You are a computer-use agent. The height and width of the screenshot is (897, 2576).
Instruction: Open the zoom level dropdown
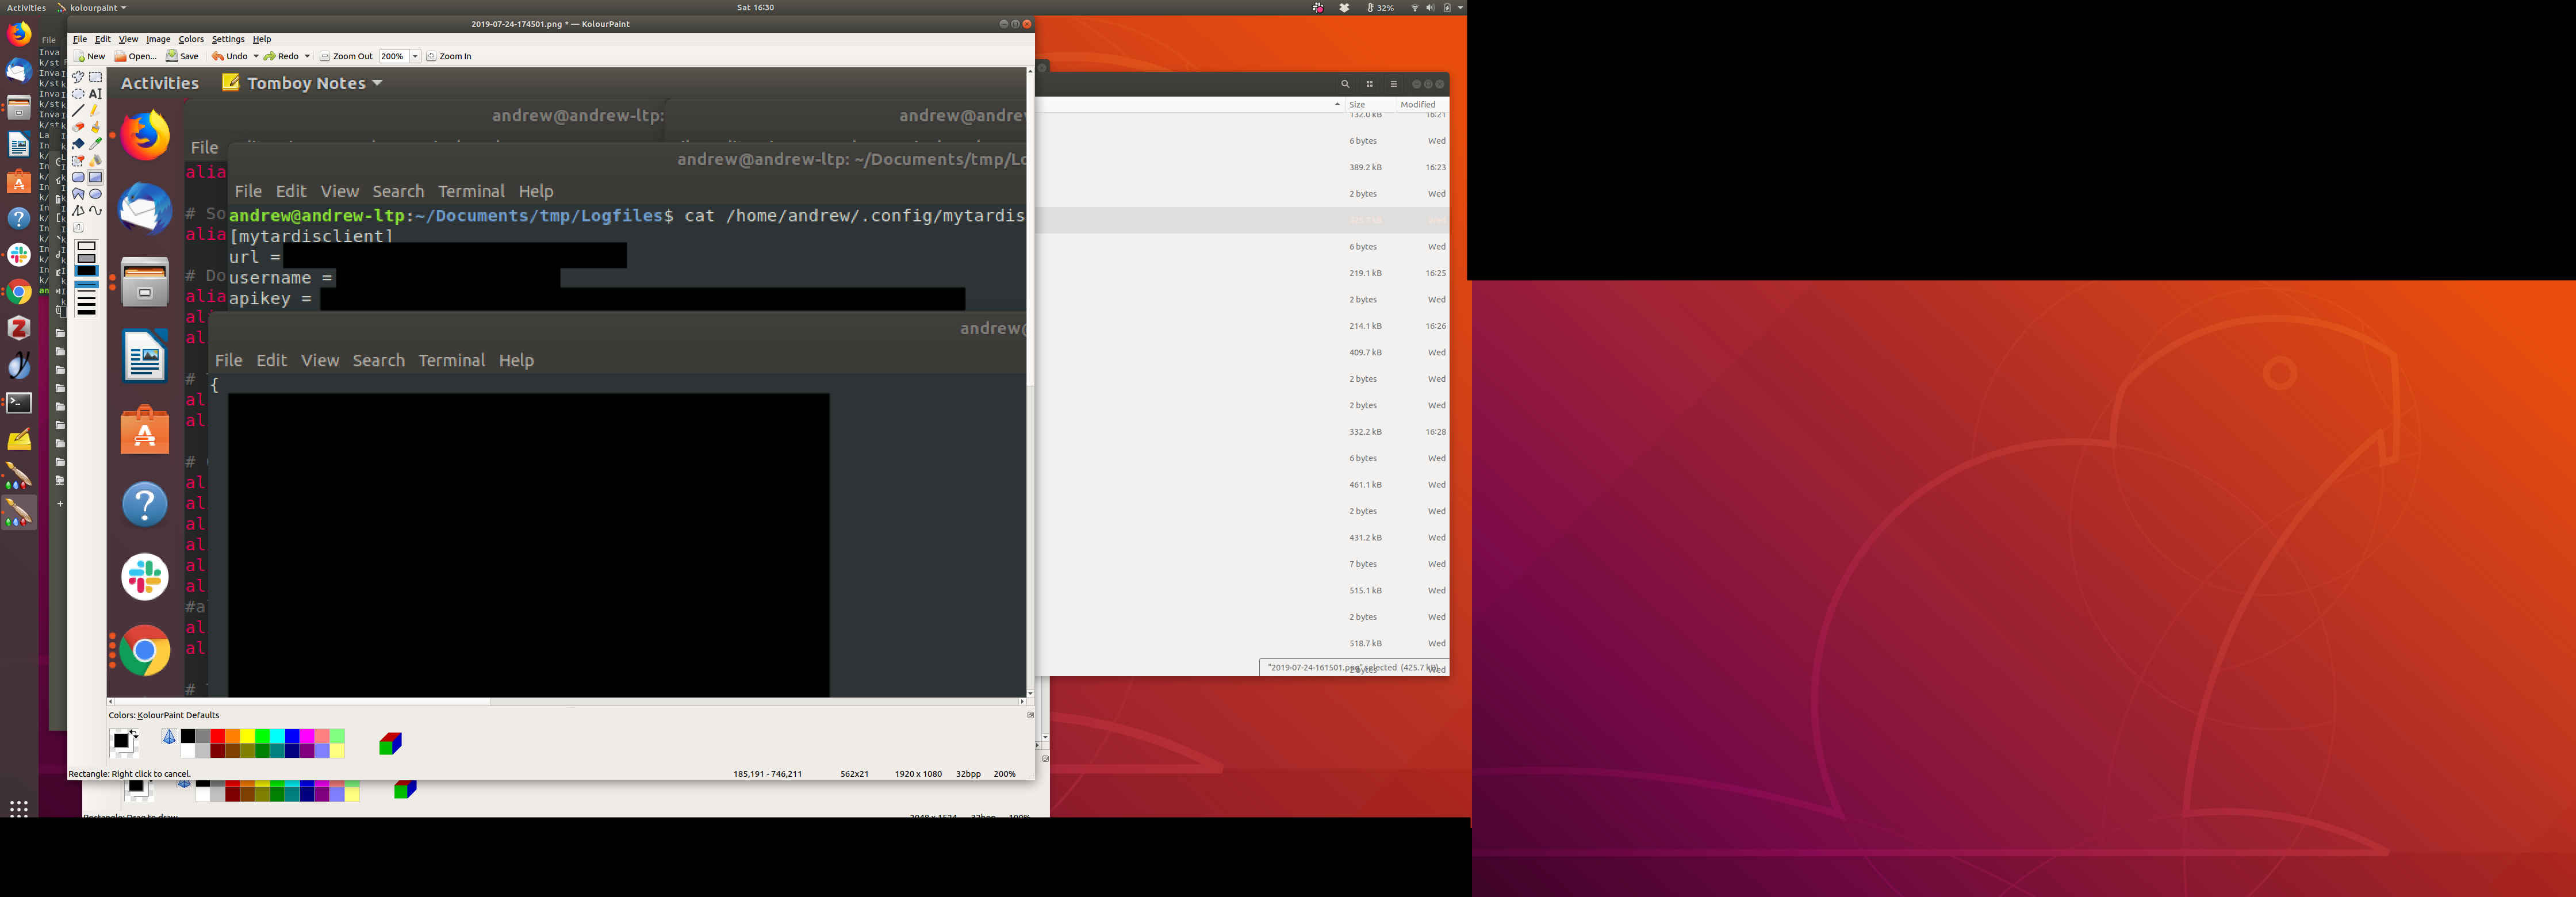tap(415, 57)
